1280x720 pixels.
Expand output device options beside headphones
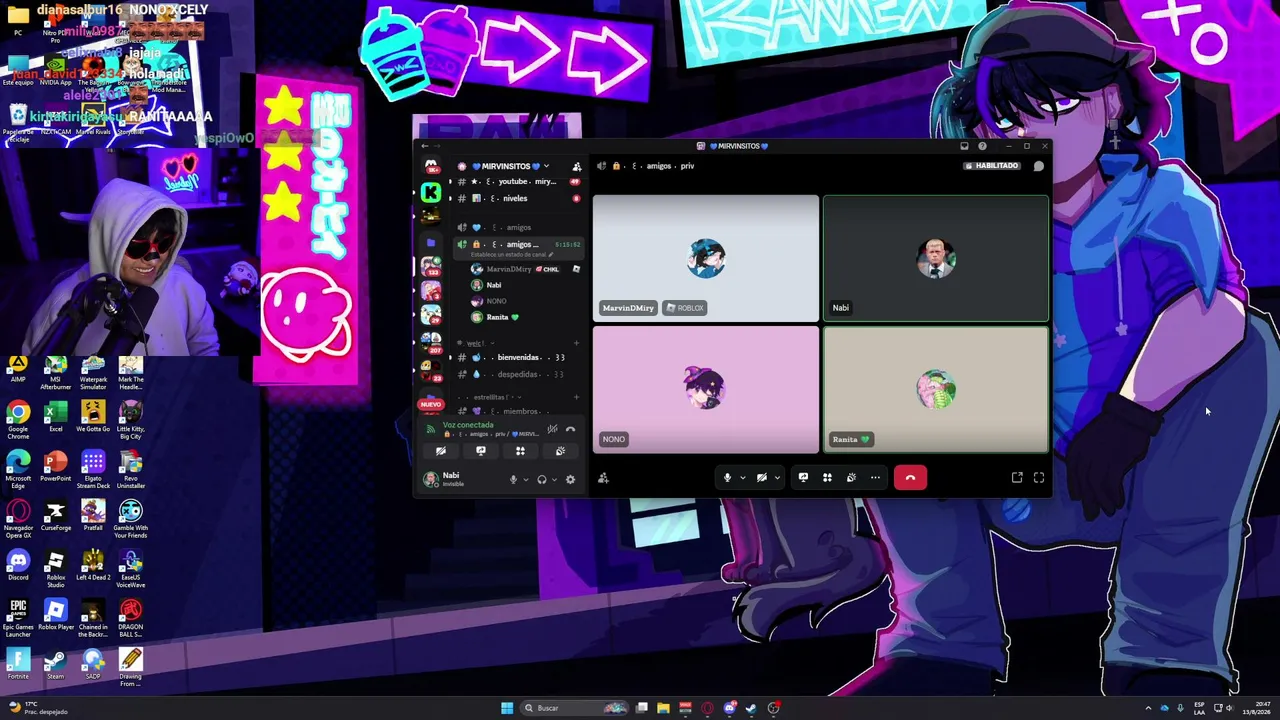click(x=554, y=479)
